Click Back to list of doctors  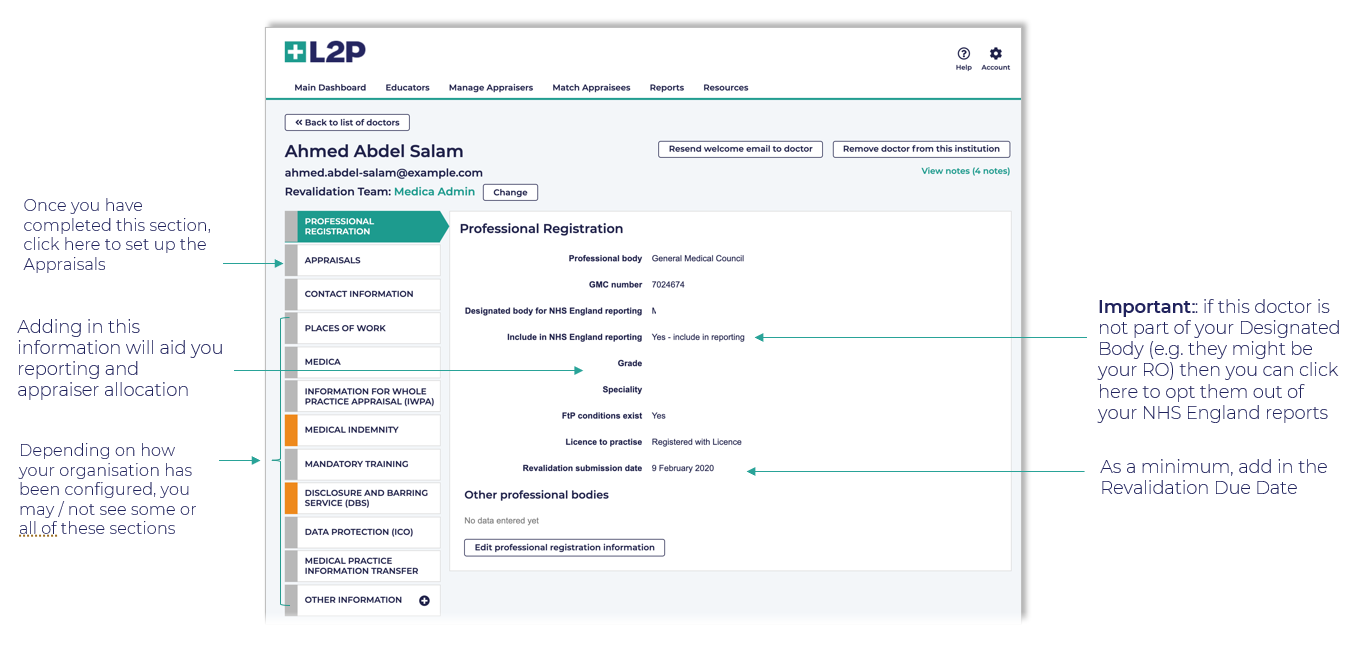(x=347, y=121)
